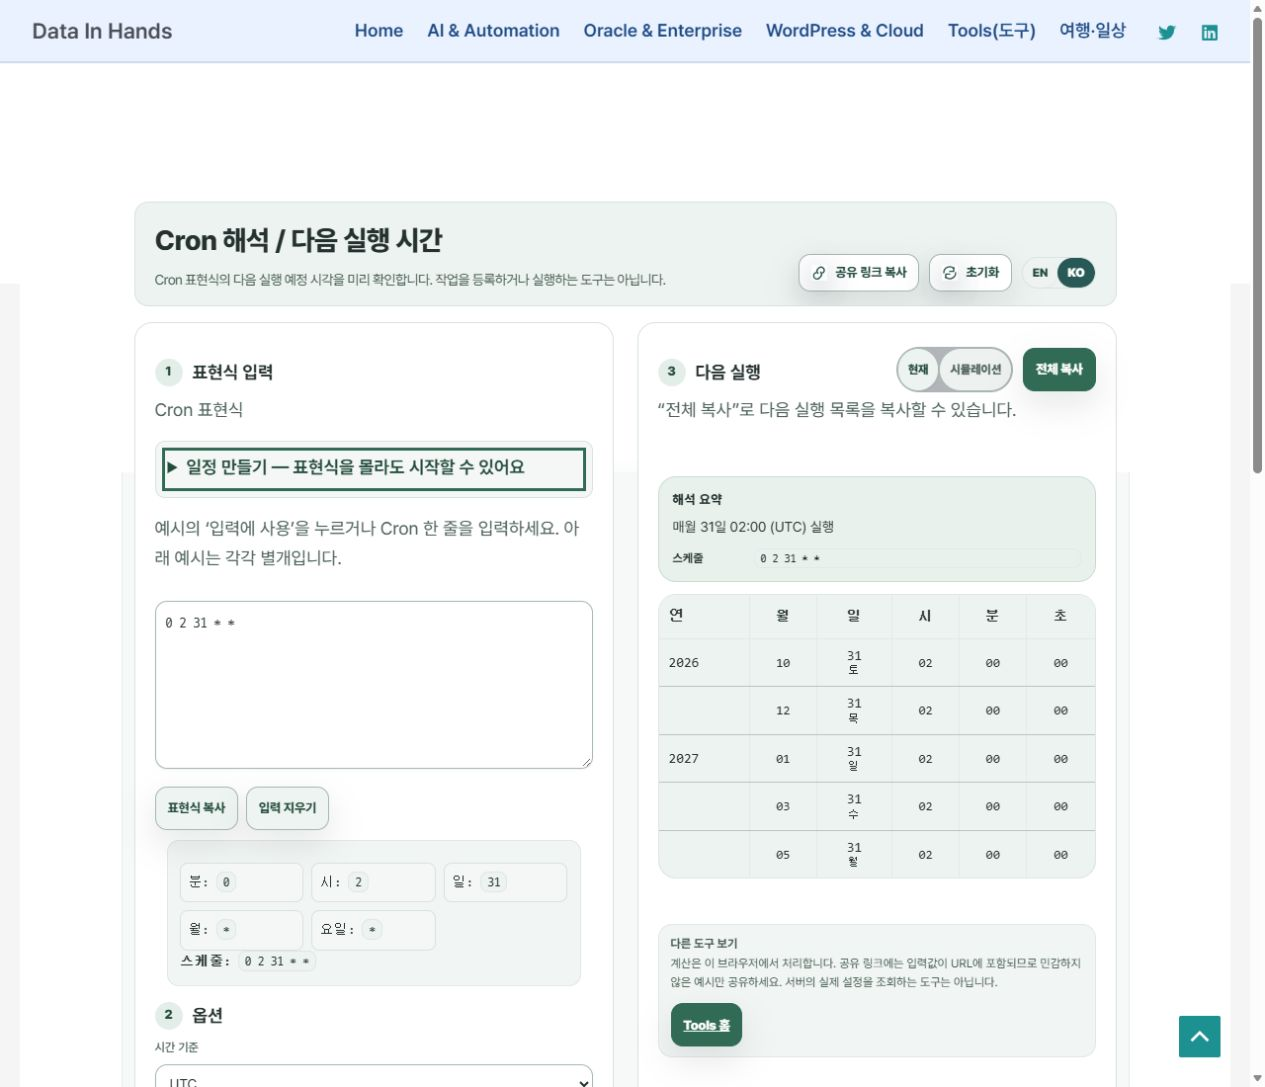Click the 연 column header

(704, 616)
